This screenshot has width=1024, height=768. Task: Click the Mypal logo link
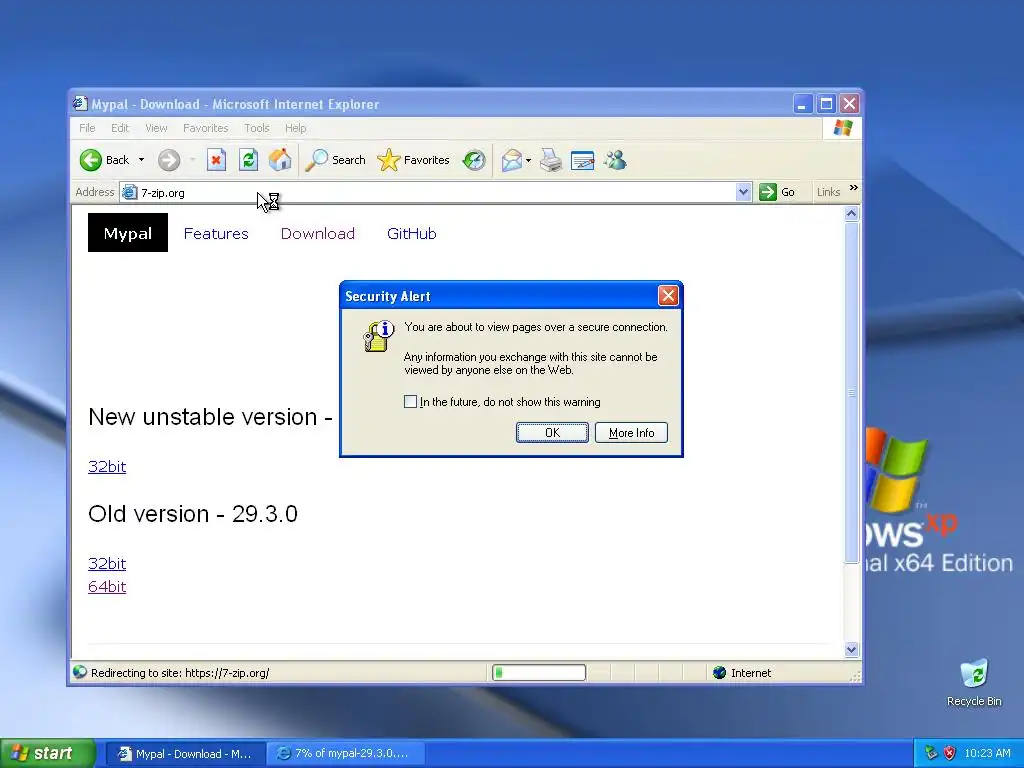pyautogui.click(x=128, y=232)
